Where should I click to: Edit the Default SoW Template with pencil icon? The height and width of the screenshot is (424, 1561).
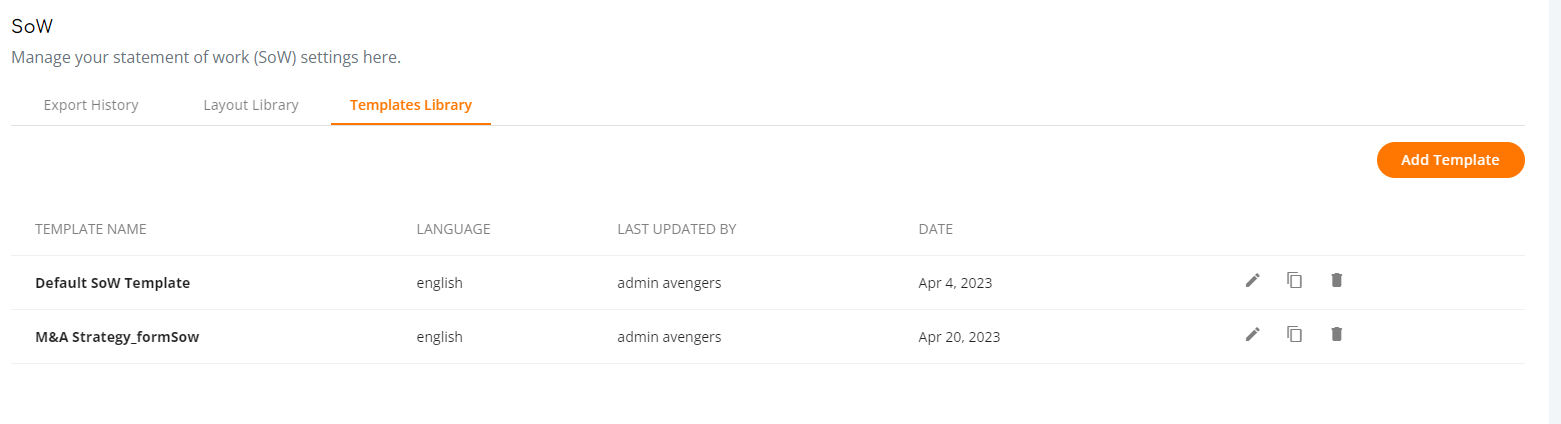(1252, 281)
